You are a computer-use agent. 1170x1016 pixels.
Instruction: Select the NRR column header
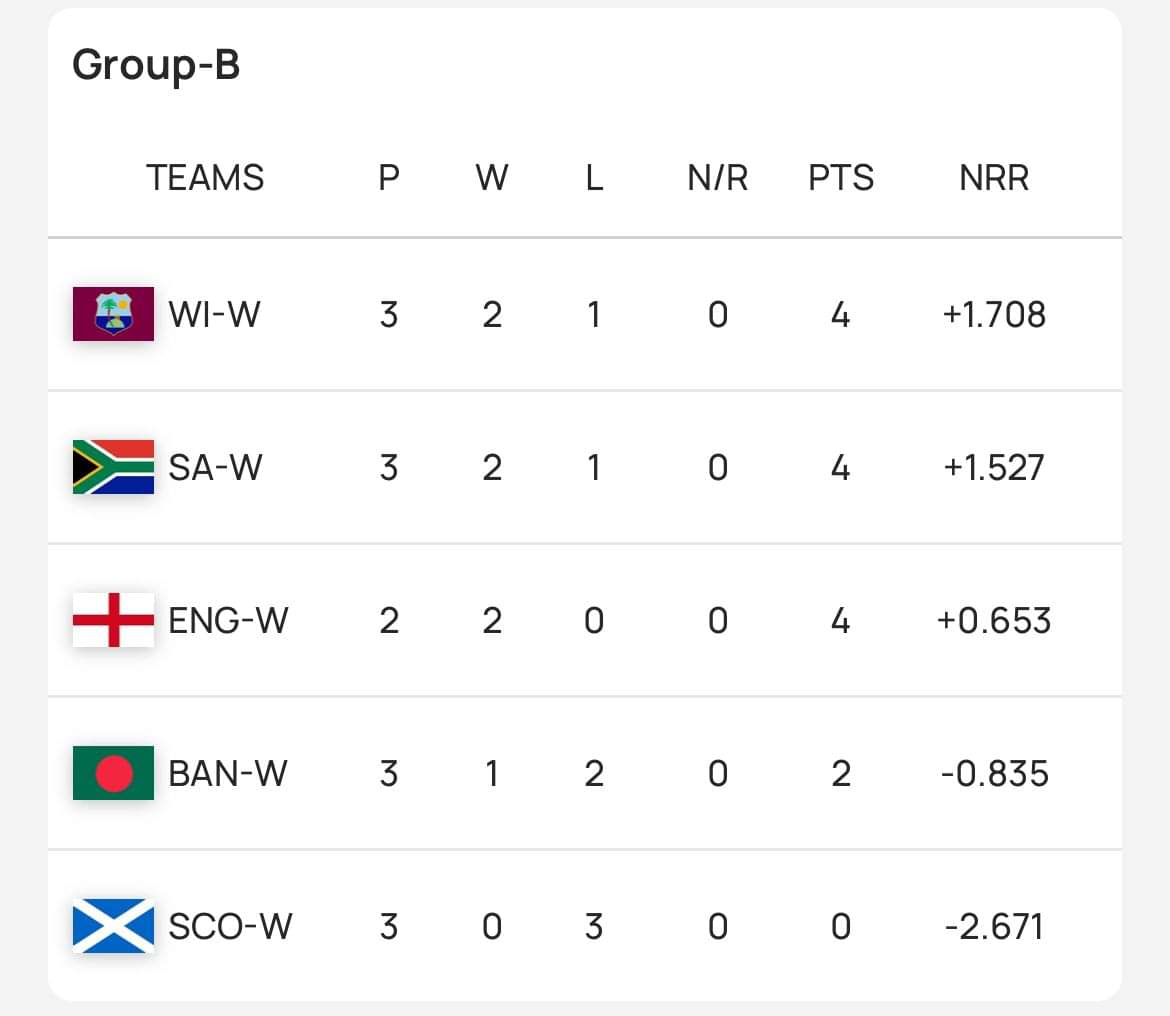tap(994, 178)
